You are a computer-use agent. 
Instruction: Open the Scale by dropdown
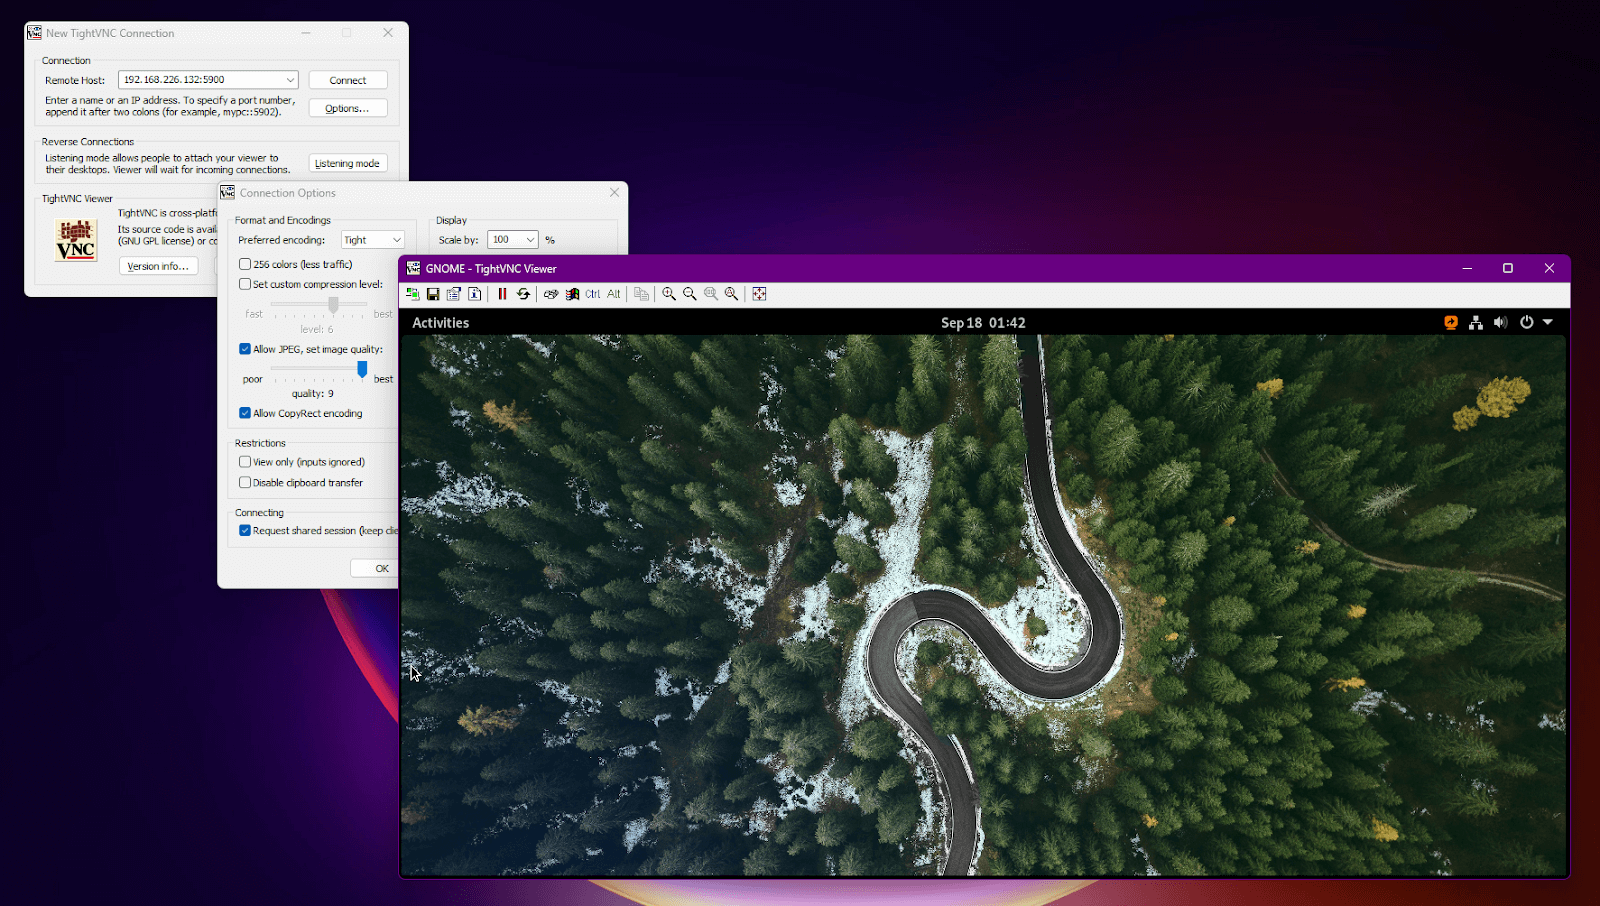pos(530,240)
